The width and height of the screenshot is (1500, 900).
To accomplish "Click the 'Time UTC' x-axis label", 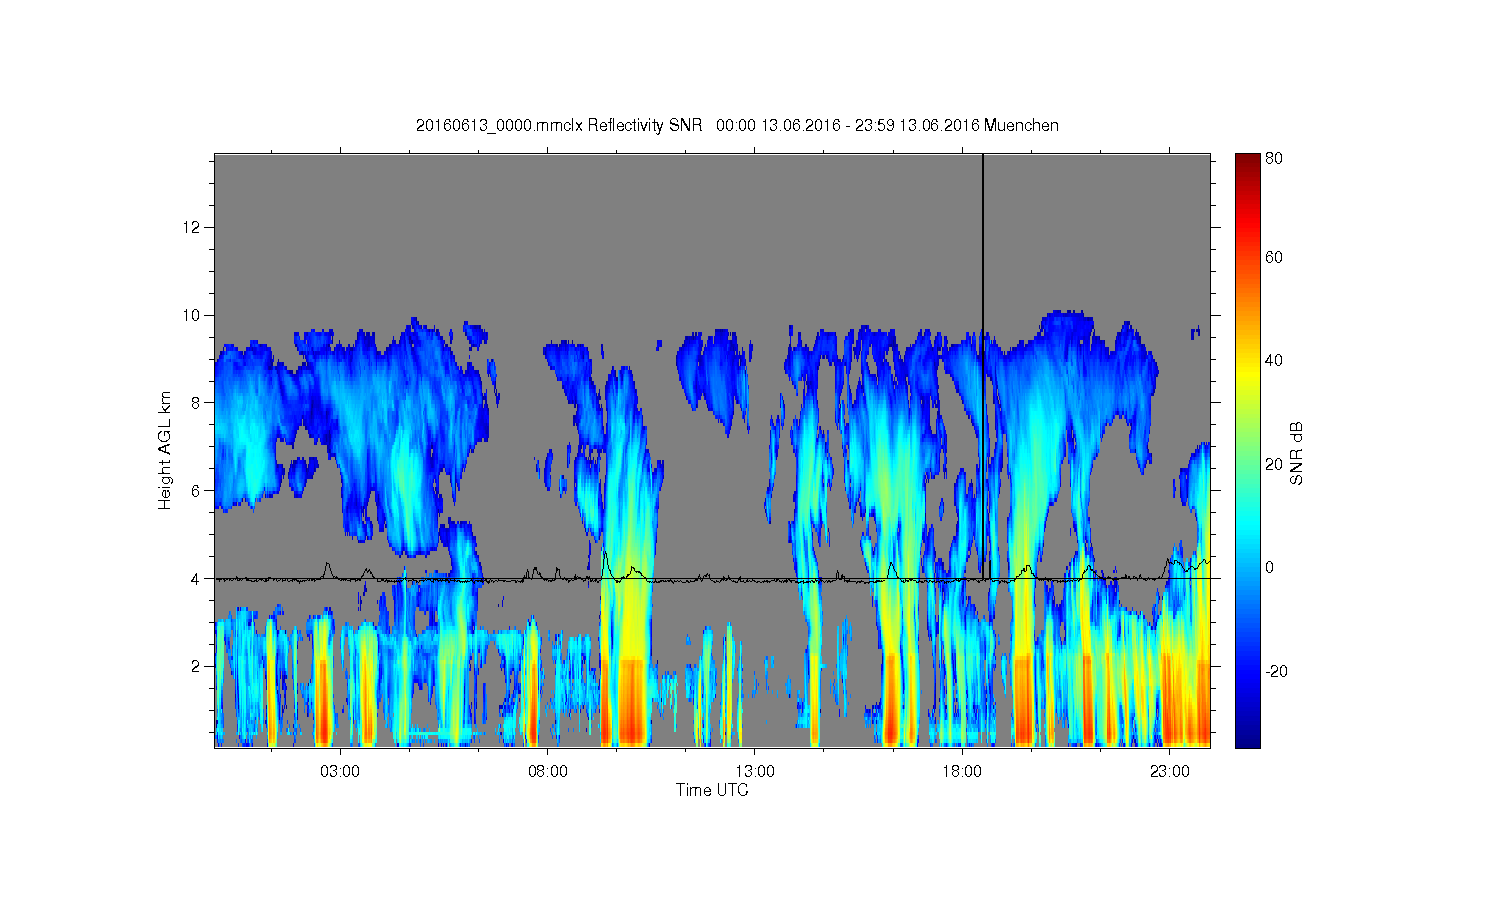I will 712,790.
